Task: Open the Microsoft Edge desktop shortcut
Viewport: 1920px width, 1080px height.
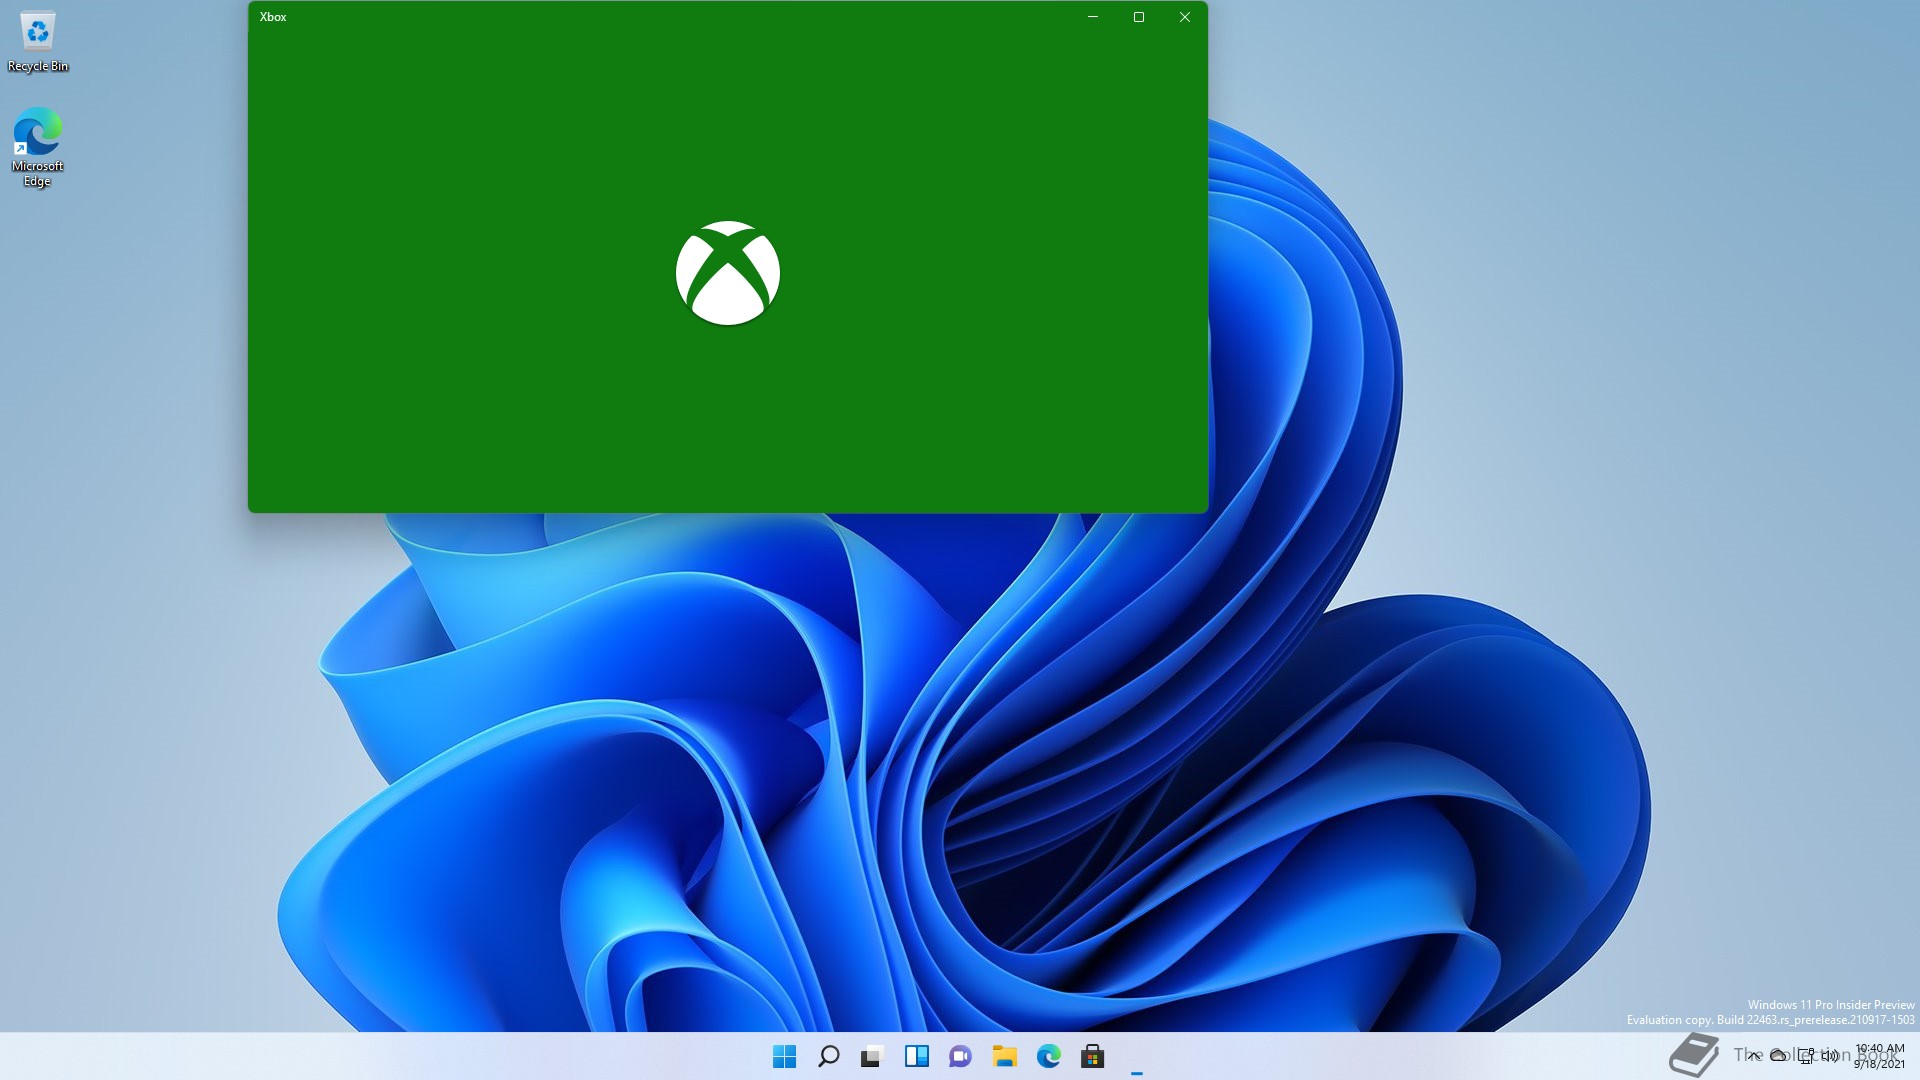Action: coord(38,146)
